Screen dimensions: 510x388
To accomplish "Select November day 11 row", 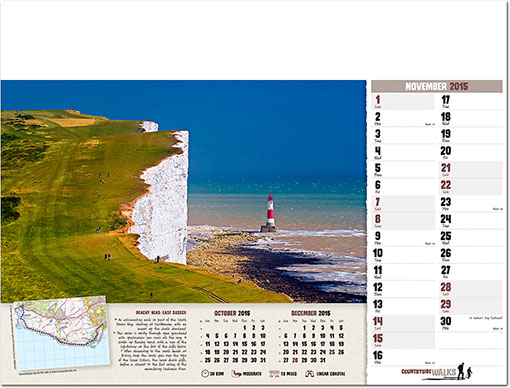I will [403, 271].
